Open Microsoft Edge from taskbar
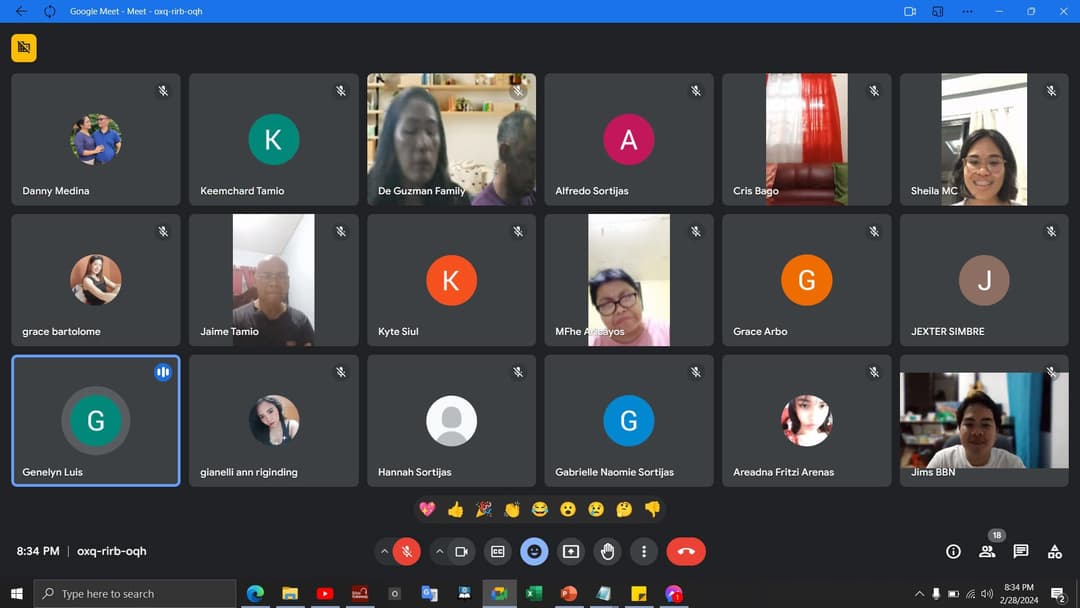 [255, 594]
